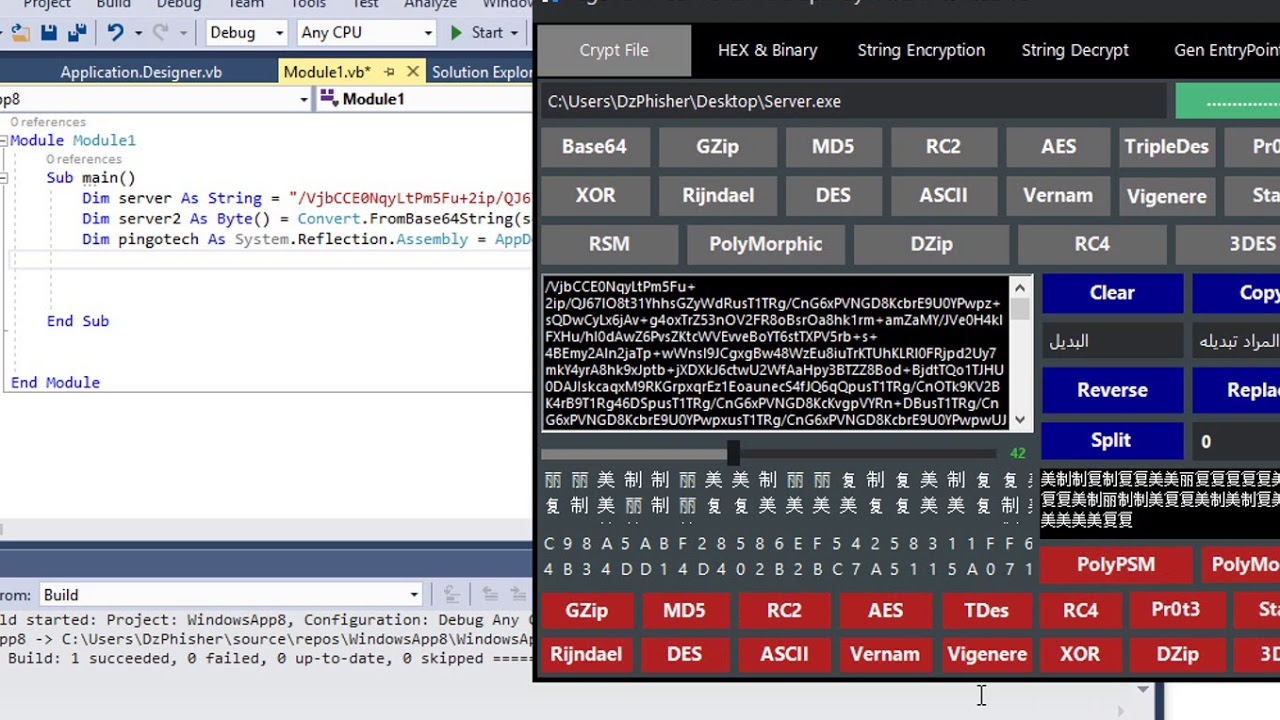1280x720 pixels.
Task: Click the blue Clear button
Action: point(1112,293)
